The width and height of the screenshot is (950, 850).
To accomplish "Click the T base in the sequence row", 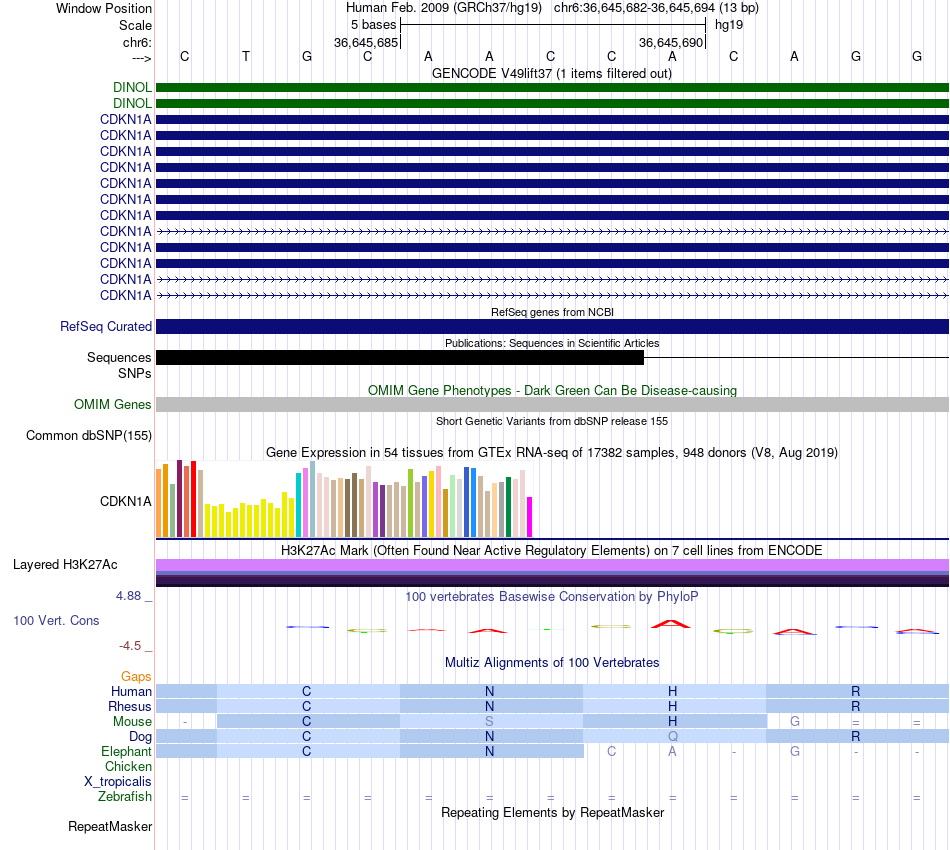I will (x=245, y=56).
